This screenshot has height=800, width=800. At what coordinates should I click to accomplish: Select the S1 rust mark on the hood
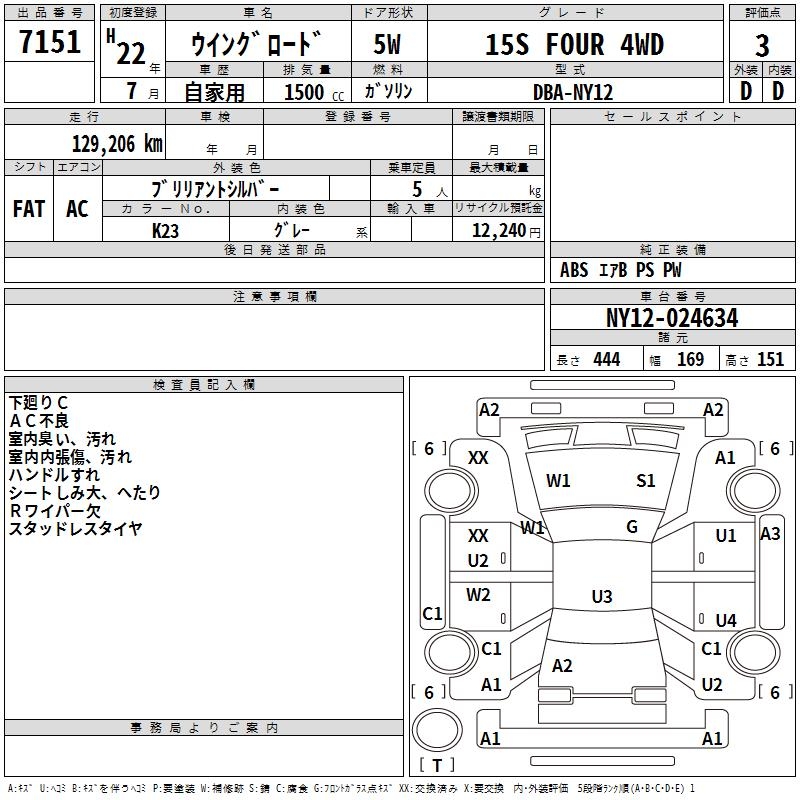pyautogui.click(x=646, y=481)
